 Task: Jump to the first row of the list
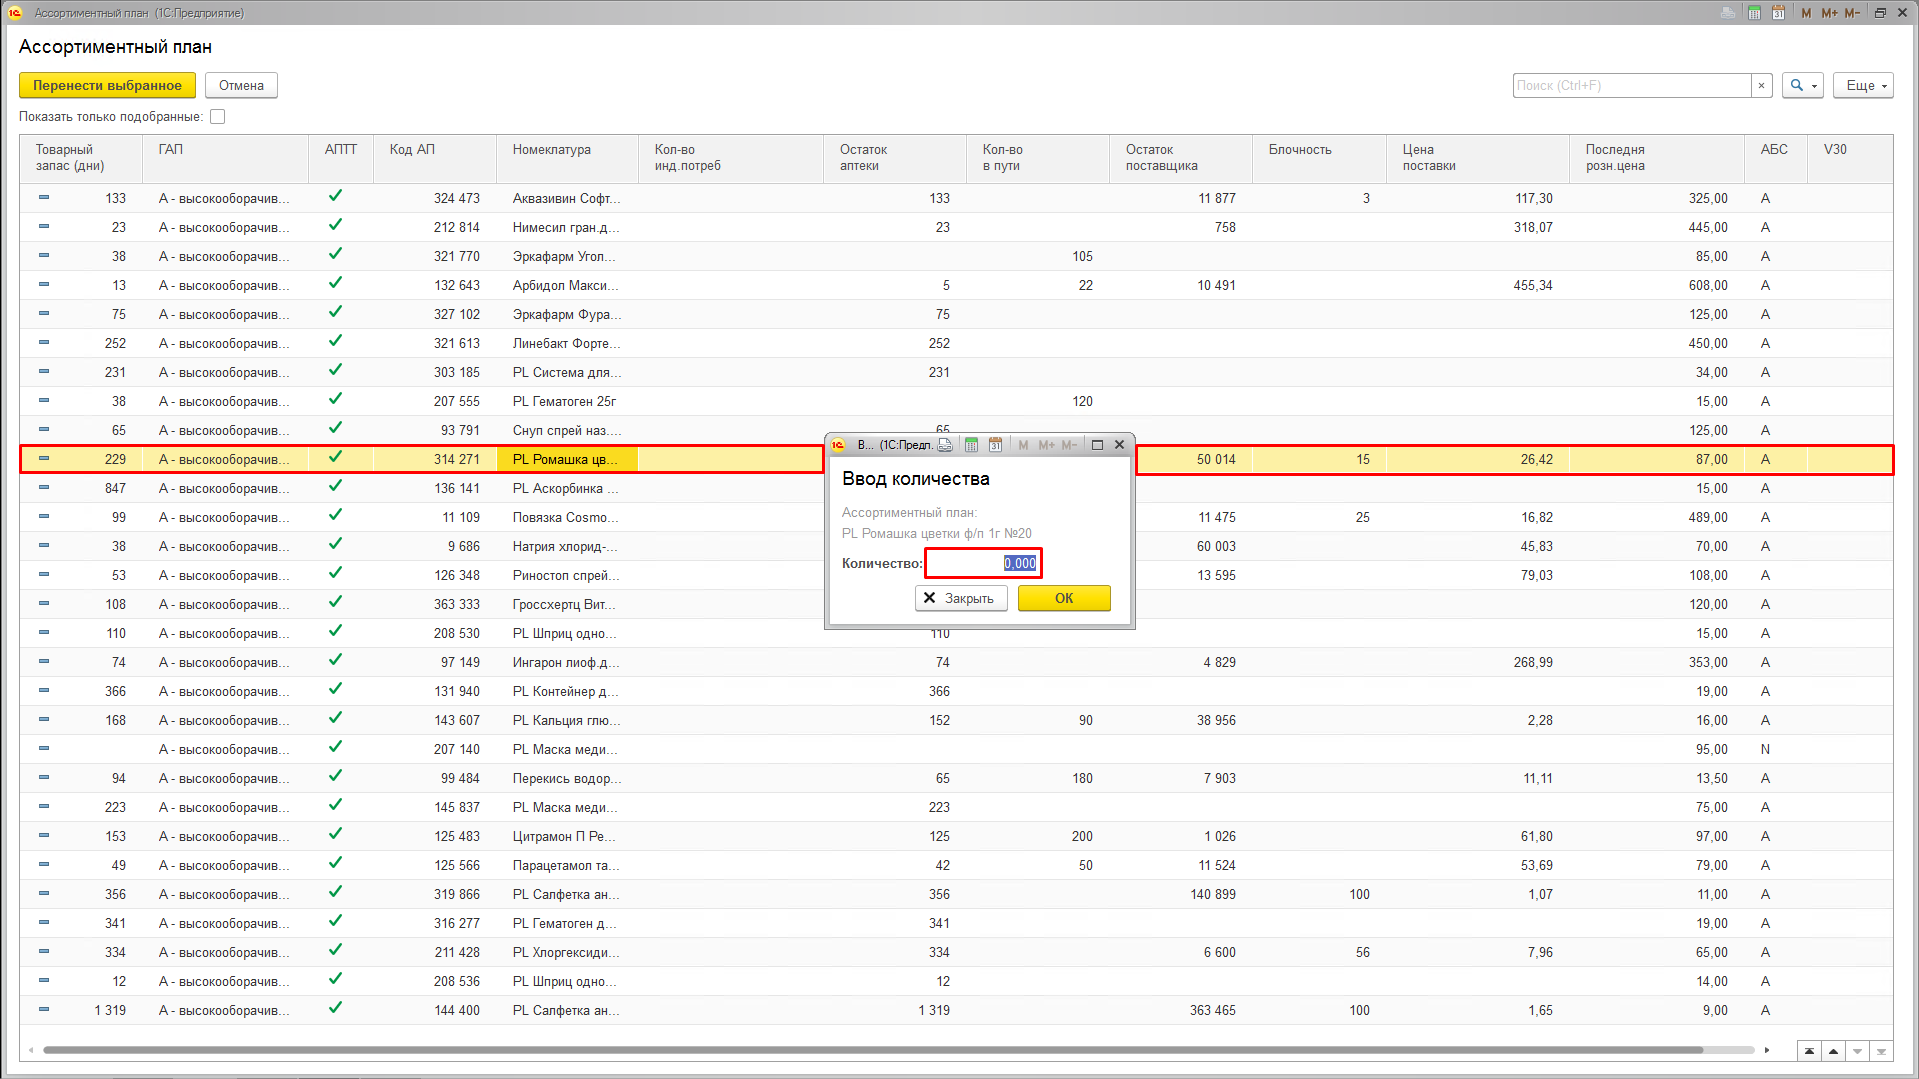1809,1051
